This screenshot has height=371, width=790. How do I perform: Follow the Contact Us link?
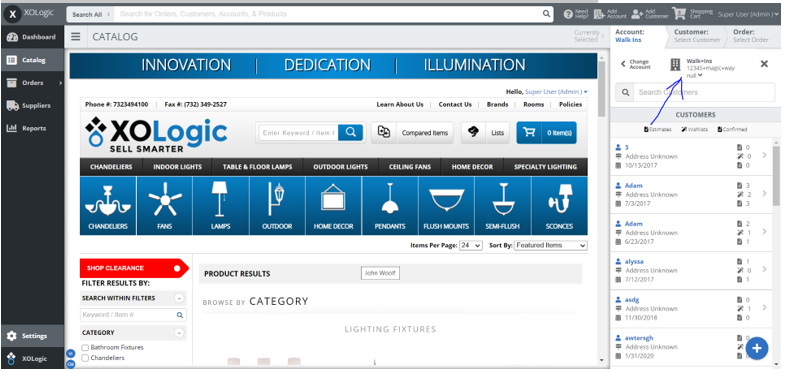(x=455, y=104)
